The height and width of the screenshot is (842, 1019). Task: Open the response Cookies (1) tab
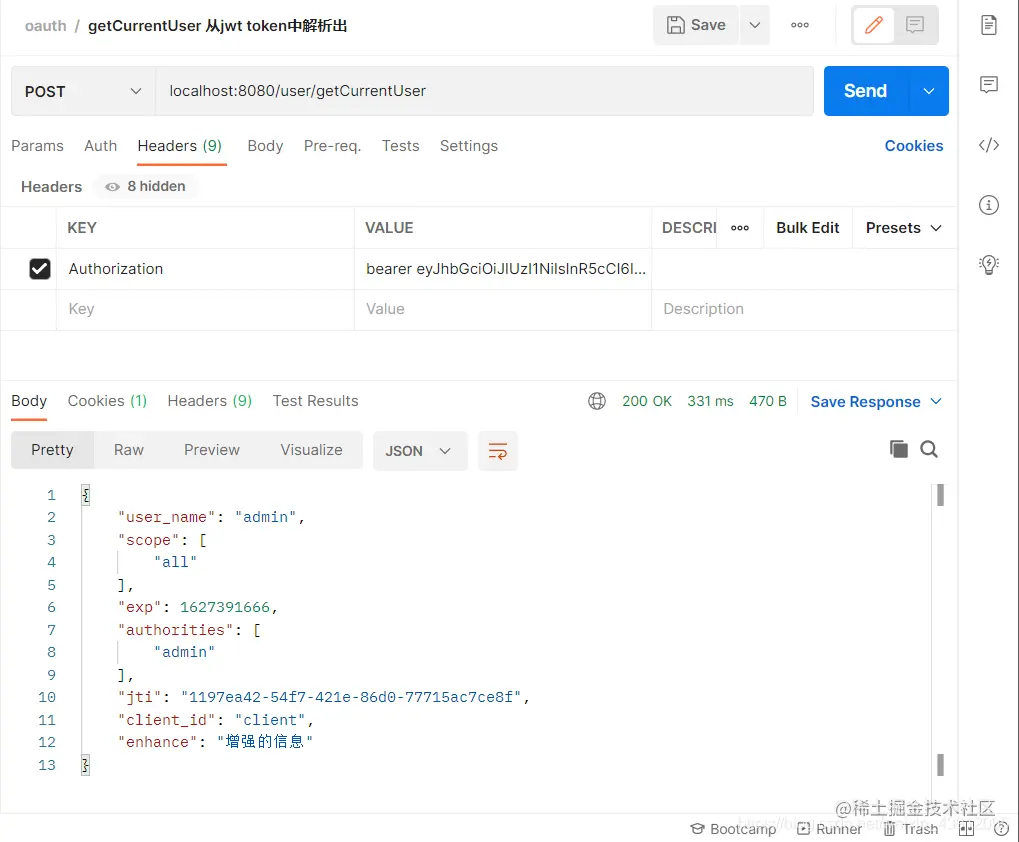click(x=107, y=401)
